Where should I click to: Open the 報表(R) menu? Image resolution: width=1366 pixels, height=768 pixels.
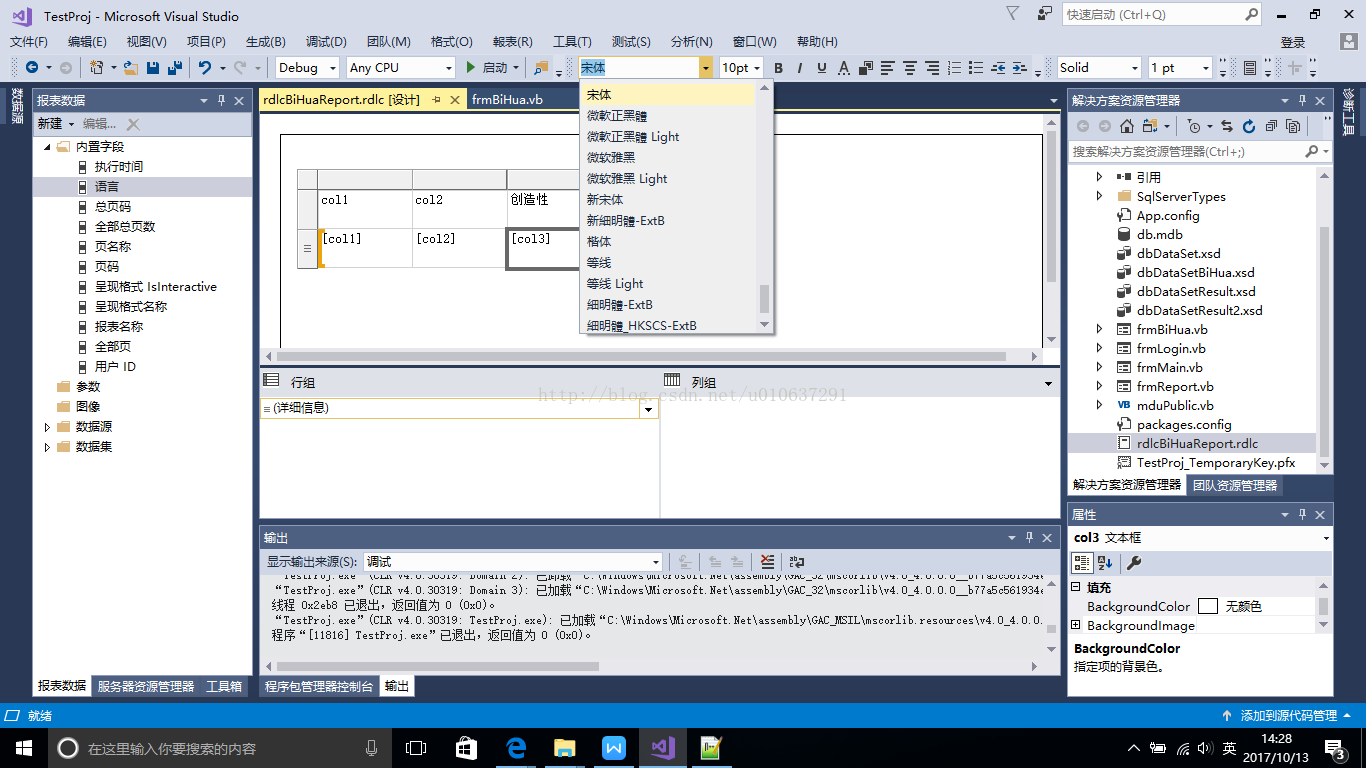pos(512,42)
